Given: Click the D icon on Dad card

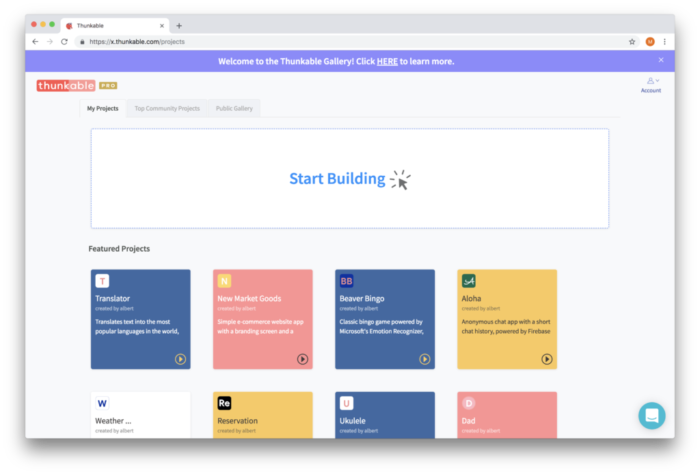Looking at the screenshot, I should coord(469,403).
